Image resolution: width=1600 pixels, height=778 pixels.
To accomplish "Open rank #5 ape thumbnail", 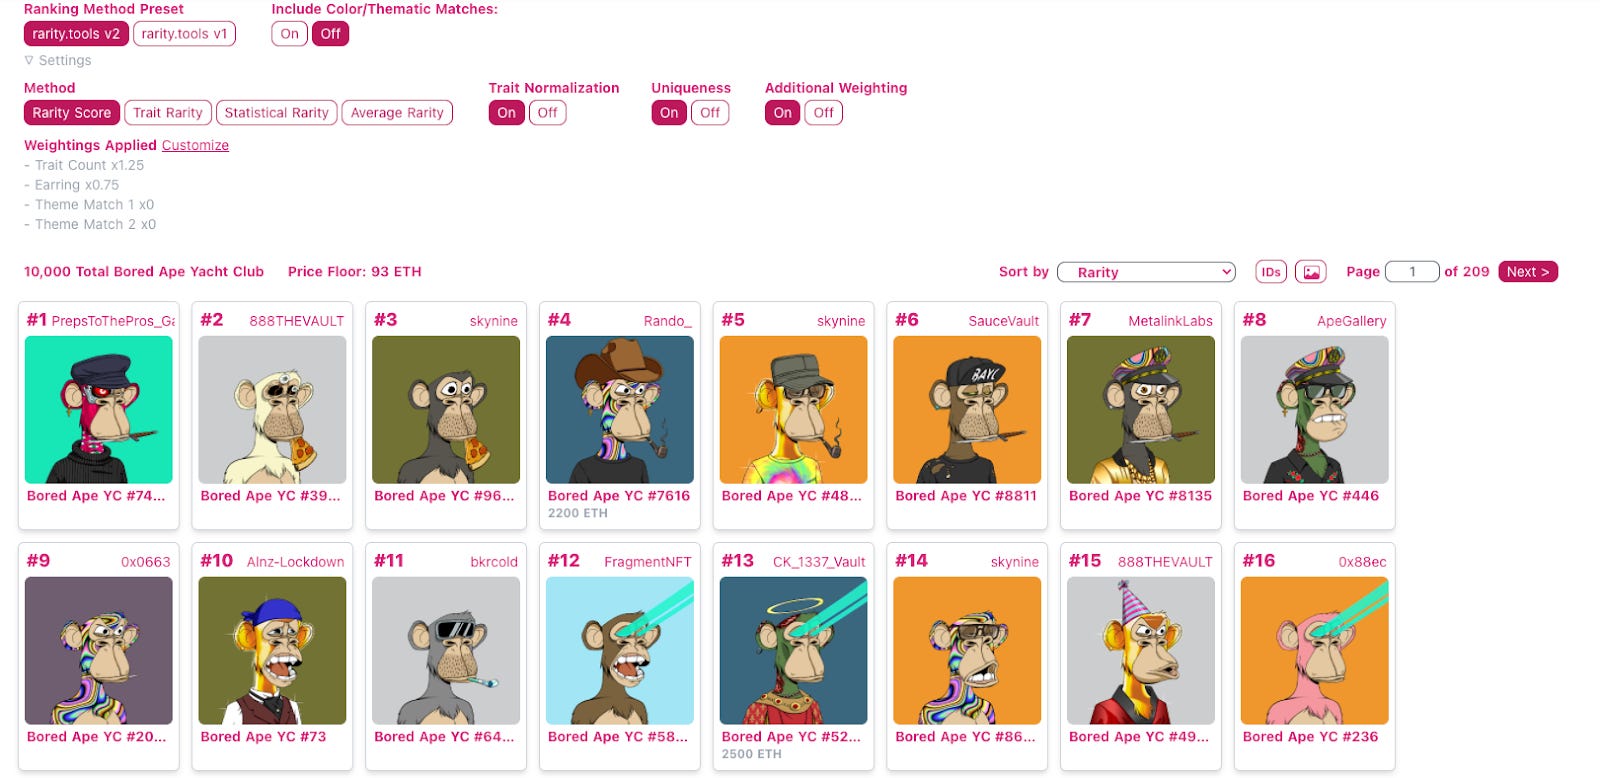I will click(794, 410).
